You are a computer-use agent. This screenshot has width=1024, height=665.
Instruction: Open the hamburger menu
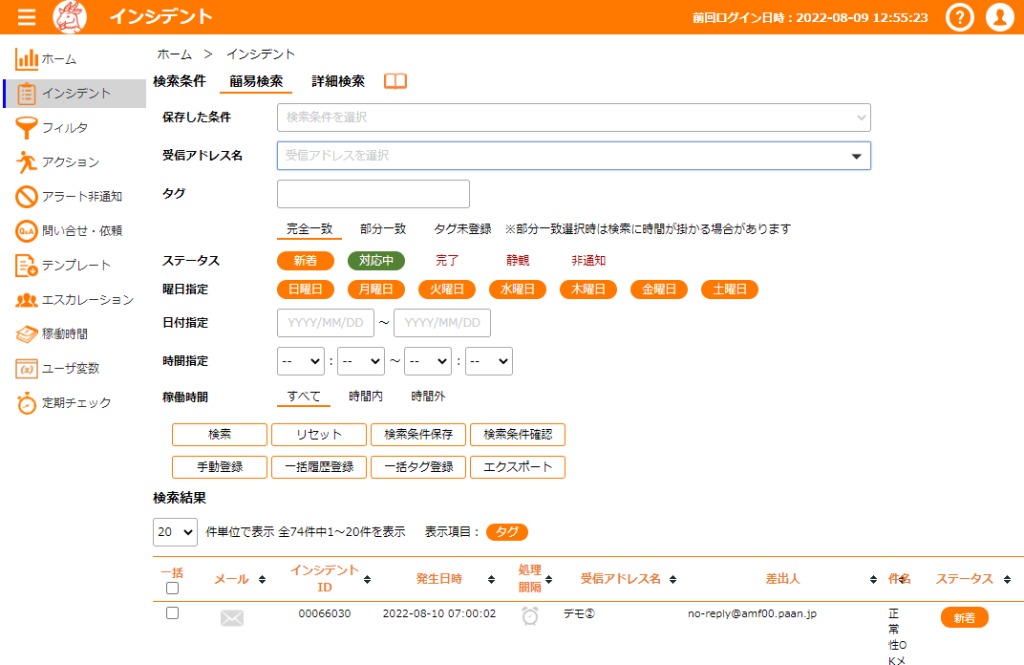point(27,17)
